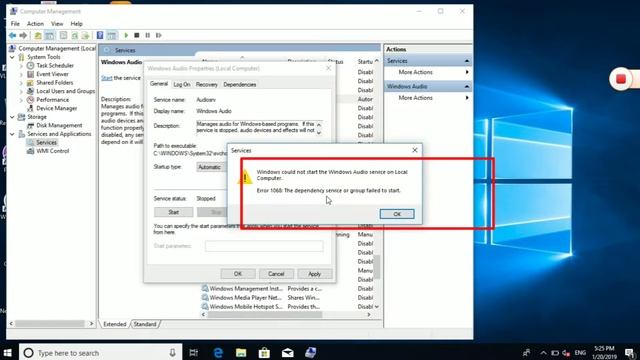Image resolution: width=640 pixels, height=360 pixels.
Task: Select the Services node in the tree
Action: tap(46, 142)
